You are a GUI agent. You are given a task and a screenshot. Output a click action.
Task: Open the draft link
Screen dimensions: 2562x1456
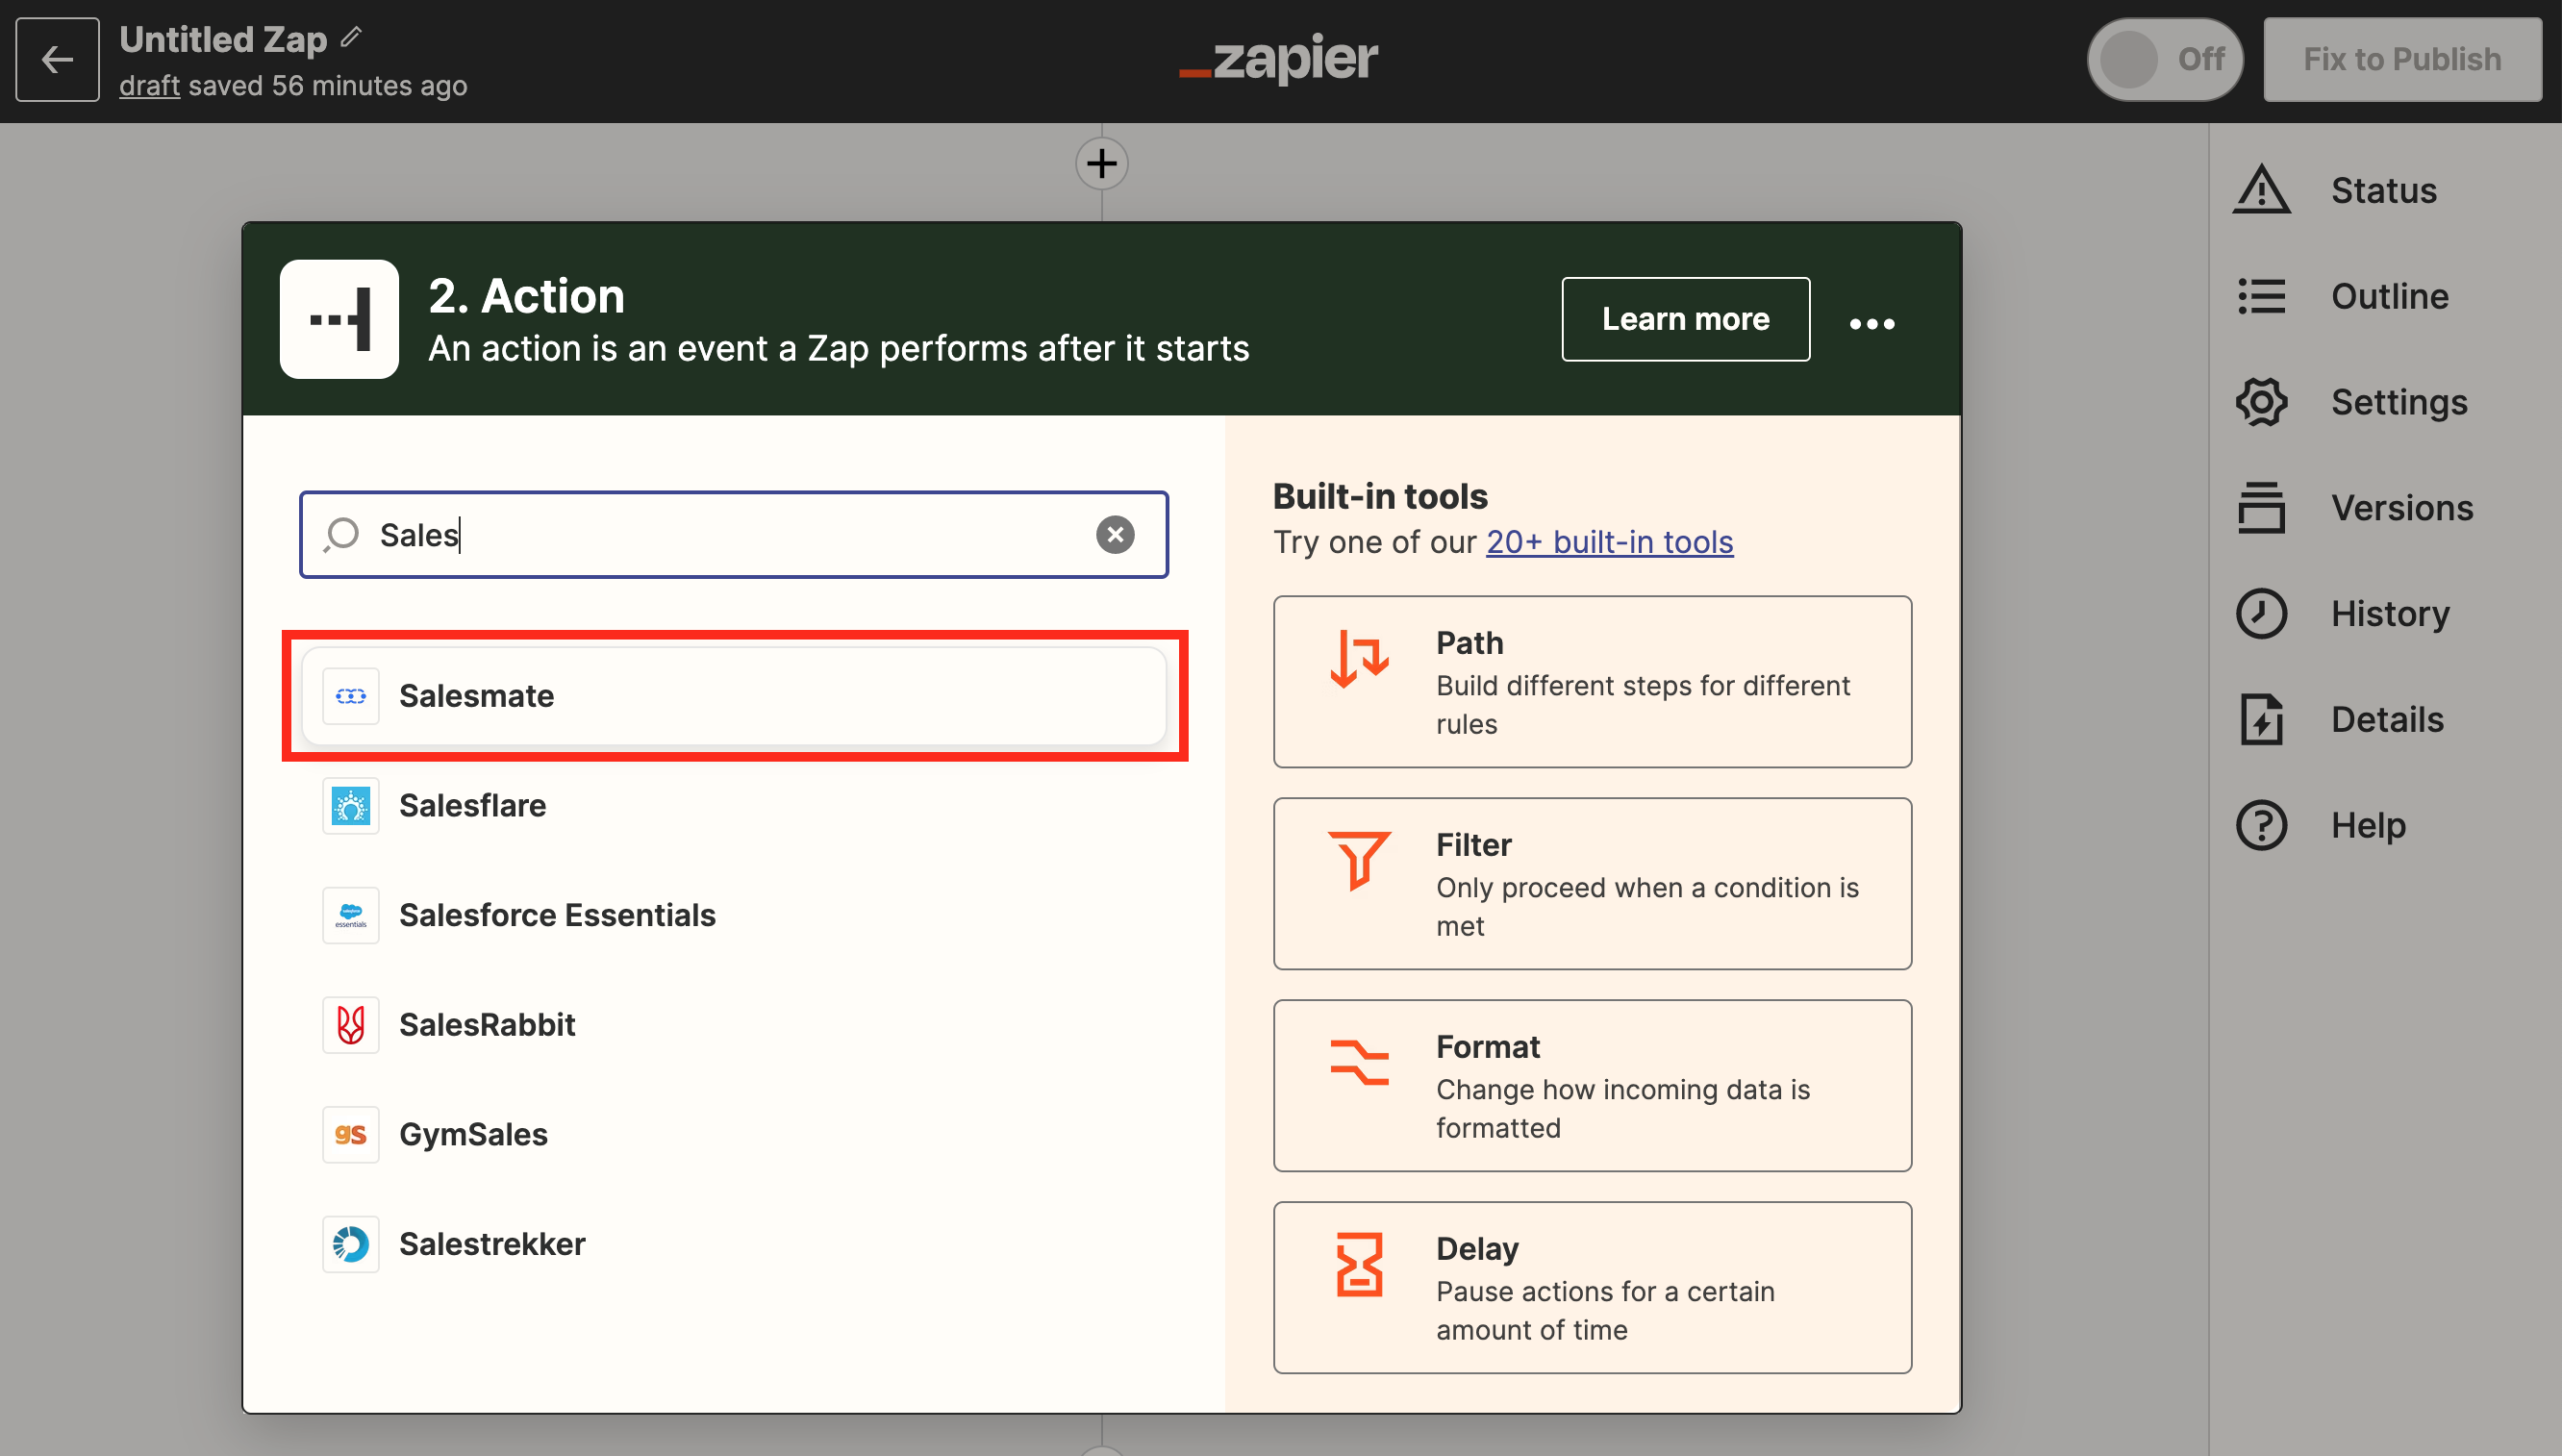149,86
